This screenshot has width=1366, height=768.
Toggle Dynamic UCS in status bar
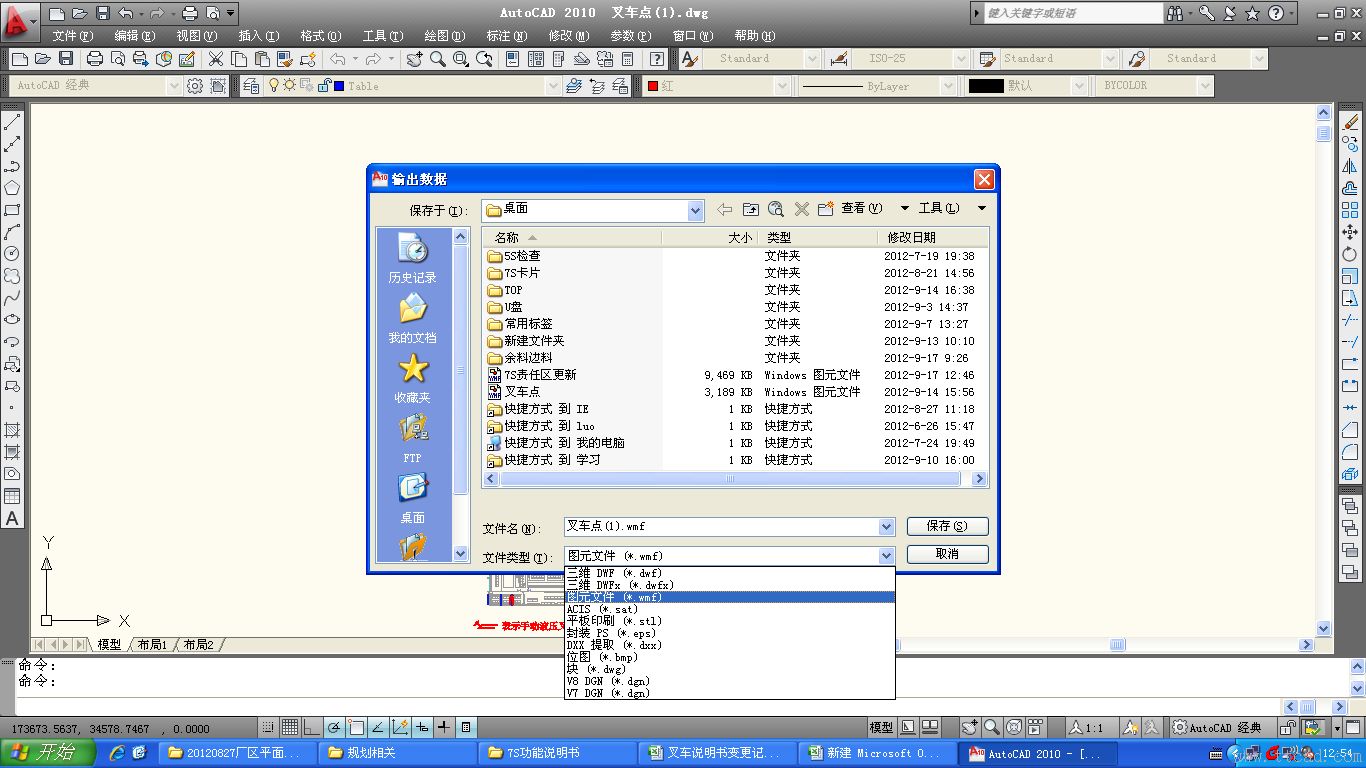tap(400, 727)
